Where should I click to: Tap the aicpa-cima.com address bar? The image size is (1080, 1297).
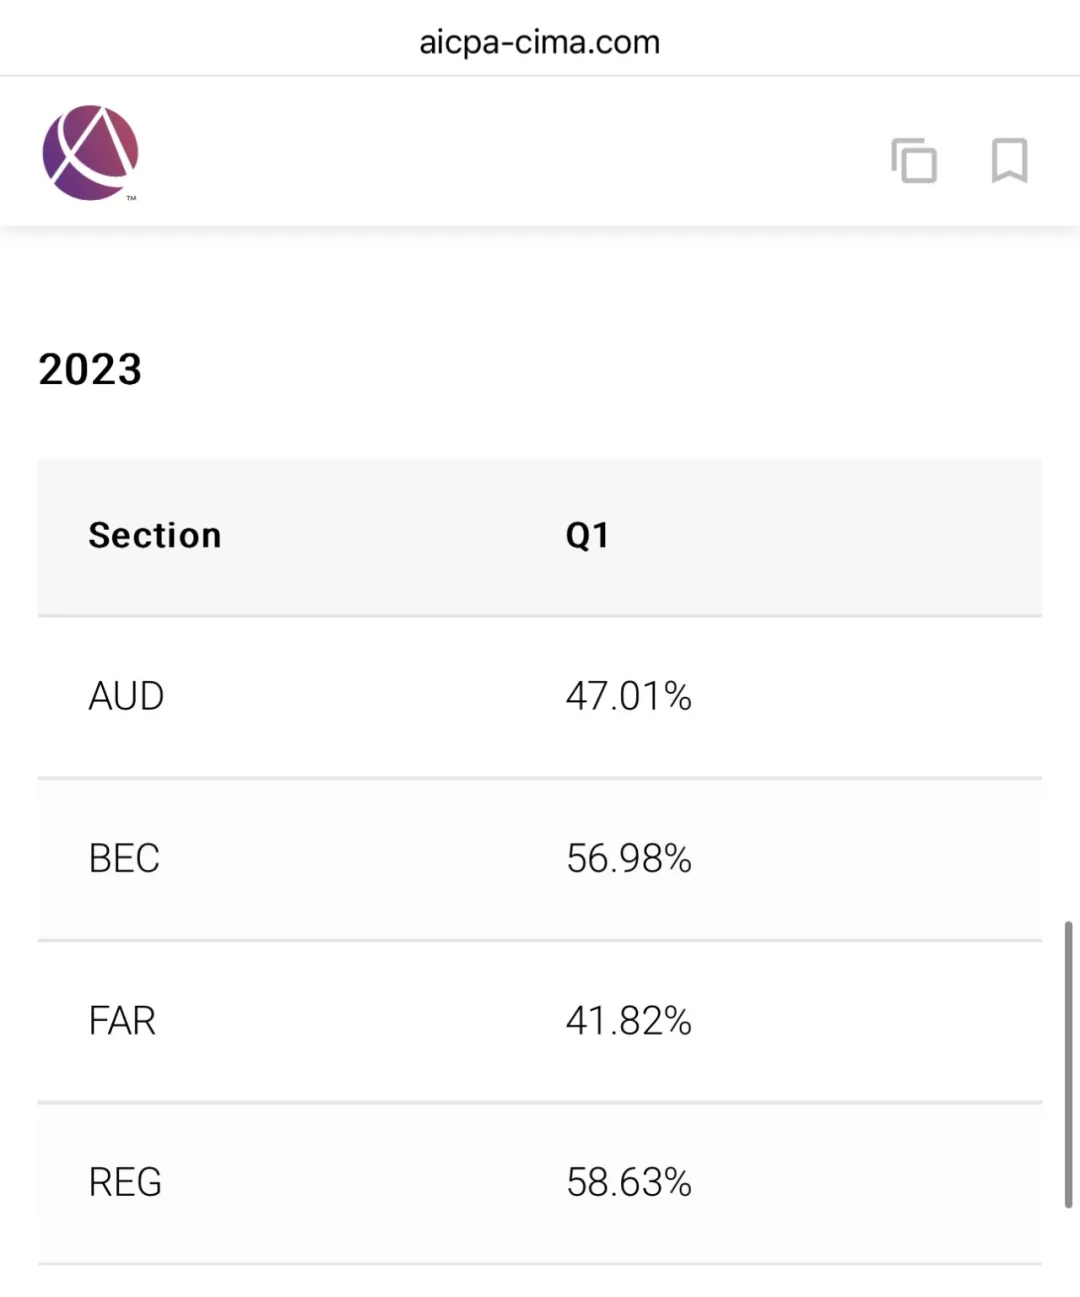coord(540,42)
